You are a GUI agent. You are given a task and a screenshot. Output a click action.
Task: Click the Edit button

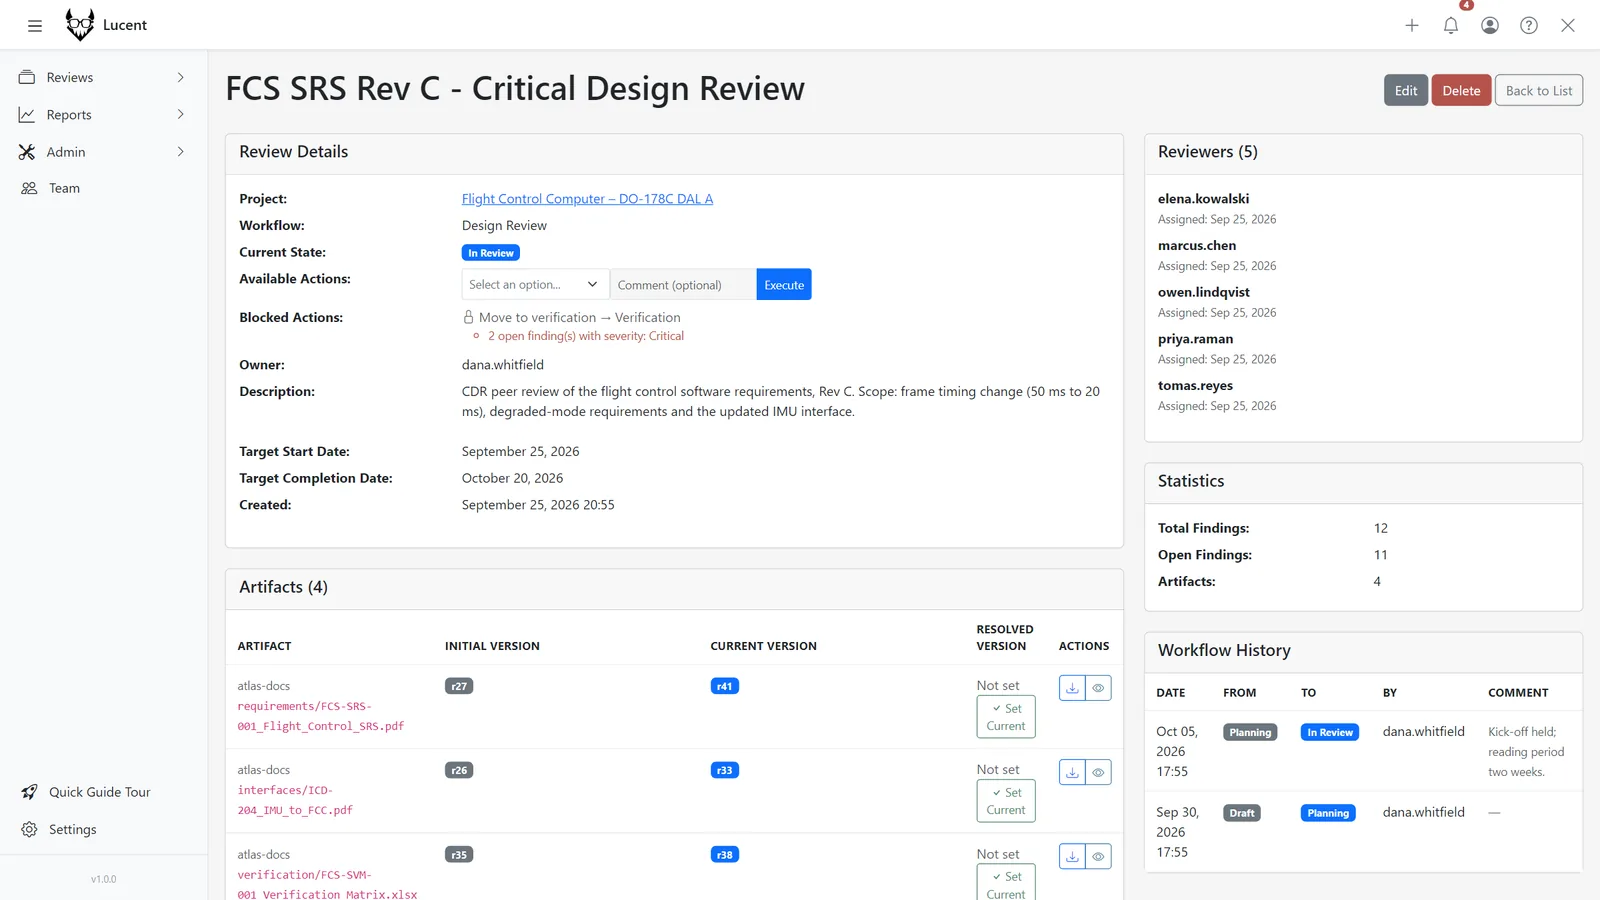(x=1406, y=90)
